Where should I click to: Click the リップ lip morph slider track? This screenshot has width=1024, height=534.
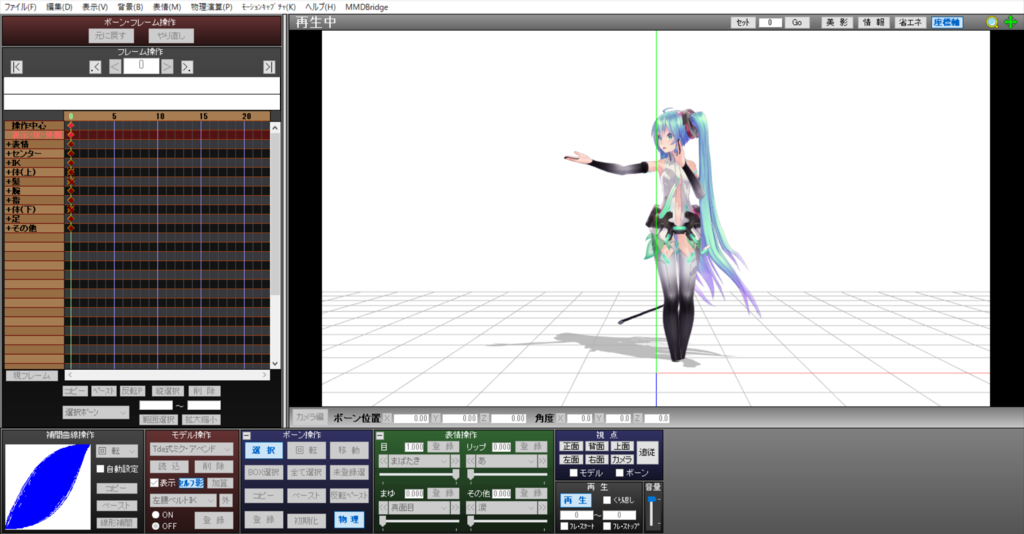coord(506,474)
